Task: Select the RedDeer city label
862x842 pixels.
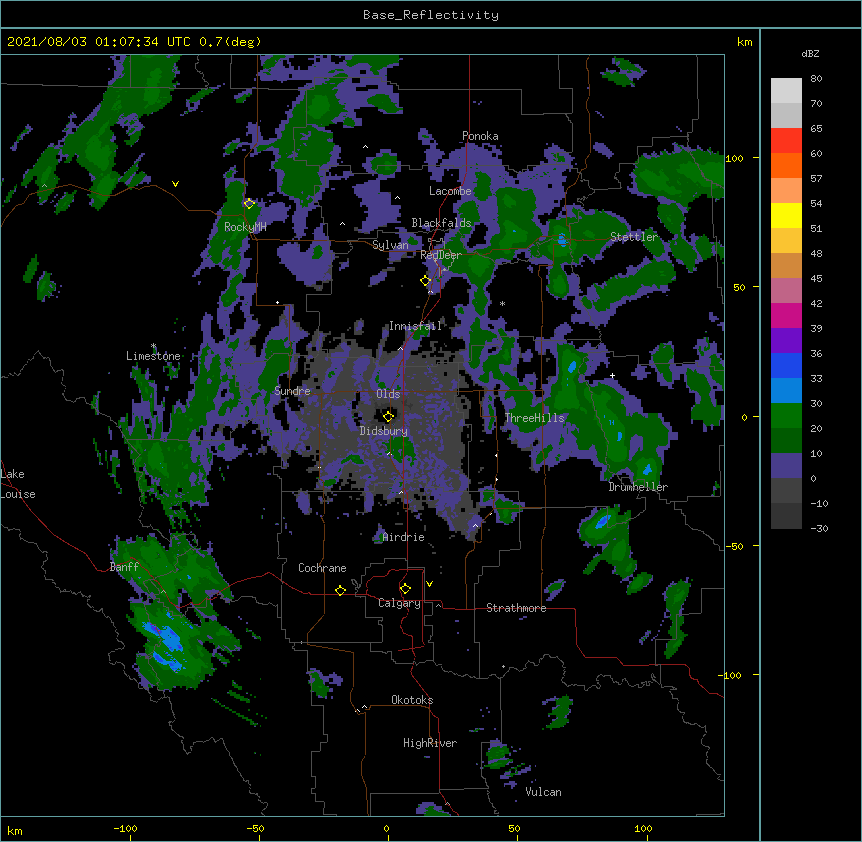Action: 441,255
